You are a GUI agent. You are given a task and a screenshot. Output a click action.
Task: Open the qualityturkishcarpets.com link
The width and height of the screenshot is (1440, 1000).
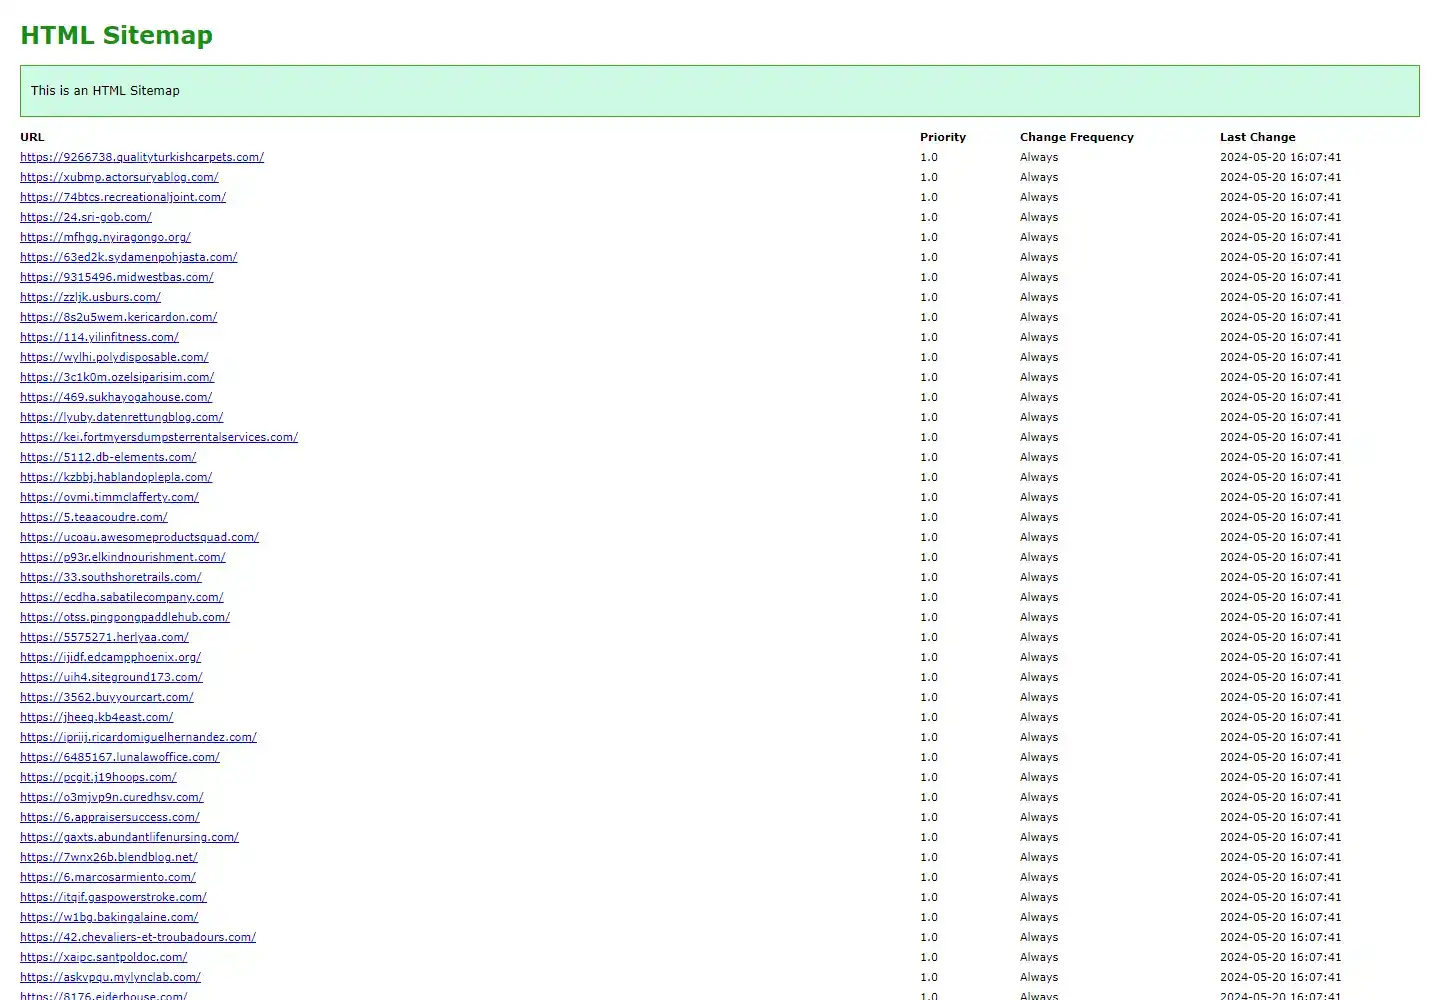coord(142,157)
